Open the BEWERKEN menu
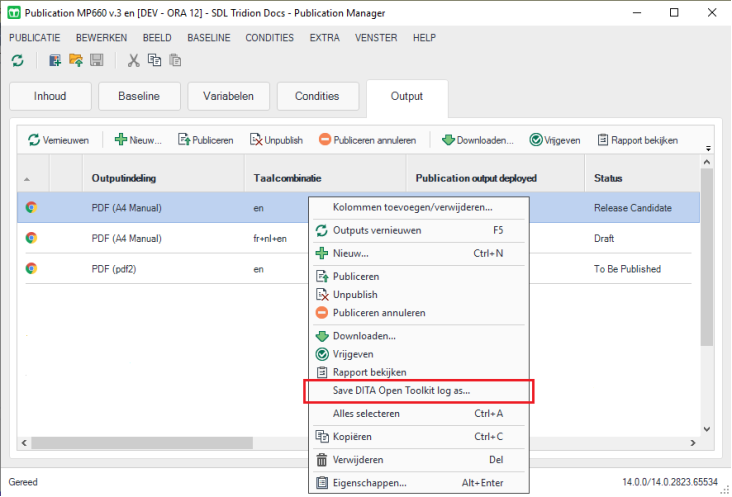This screenshot has height=497, width=732. [x=101, y=38]
